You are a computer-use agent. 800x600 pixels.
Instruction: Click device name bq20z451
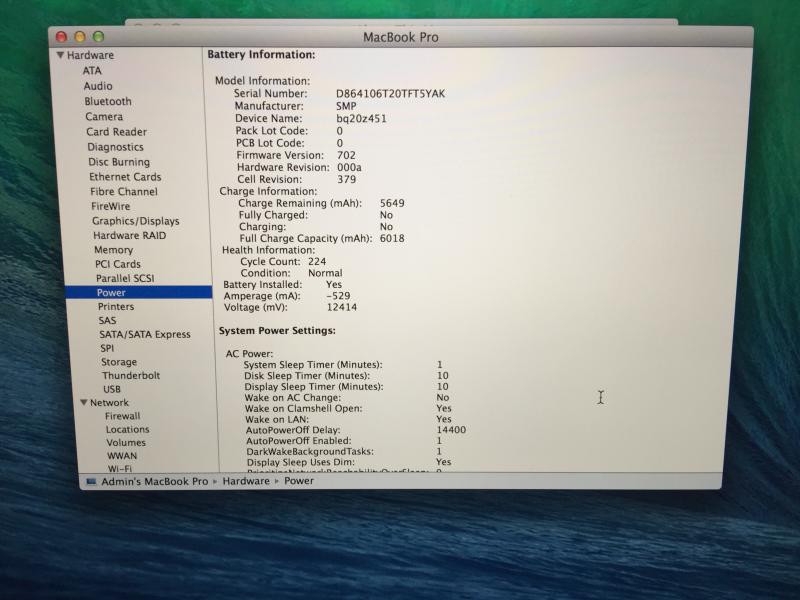click(x=361, y=118)
